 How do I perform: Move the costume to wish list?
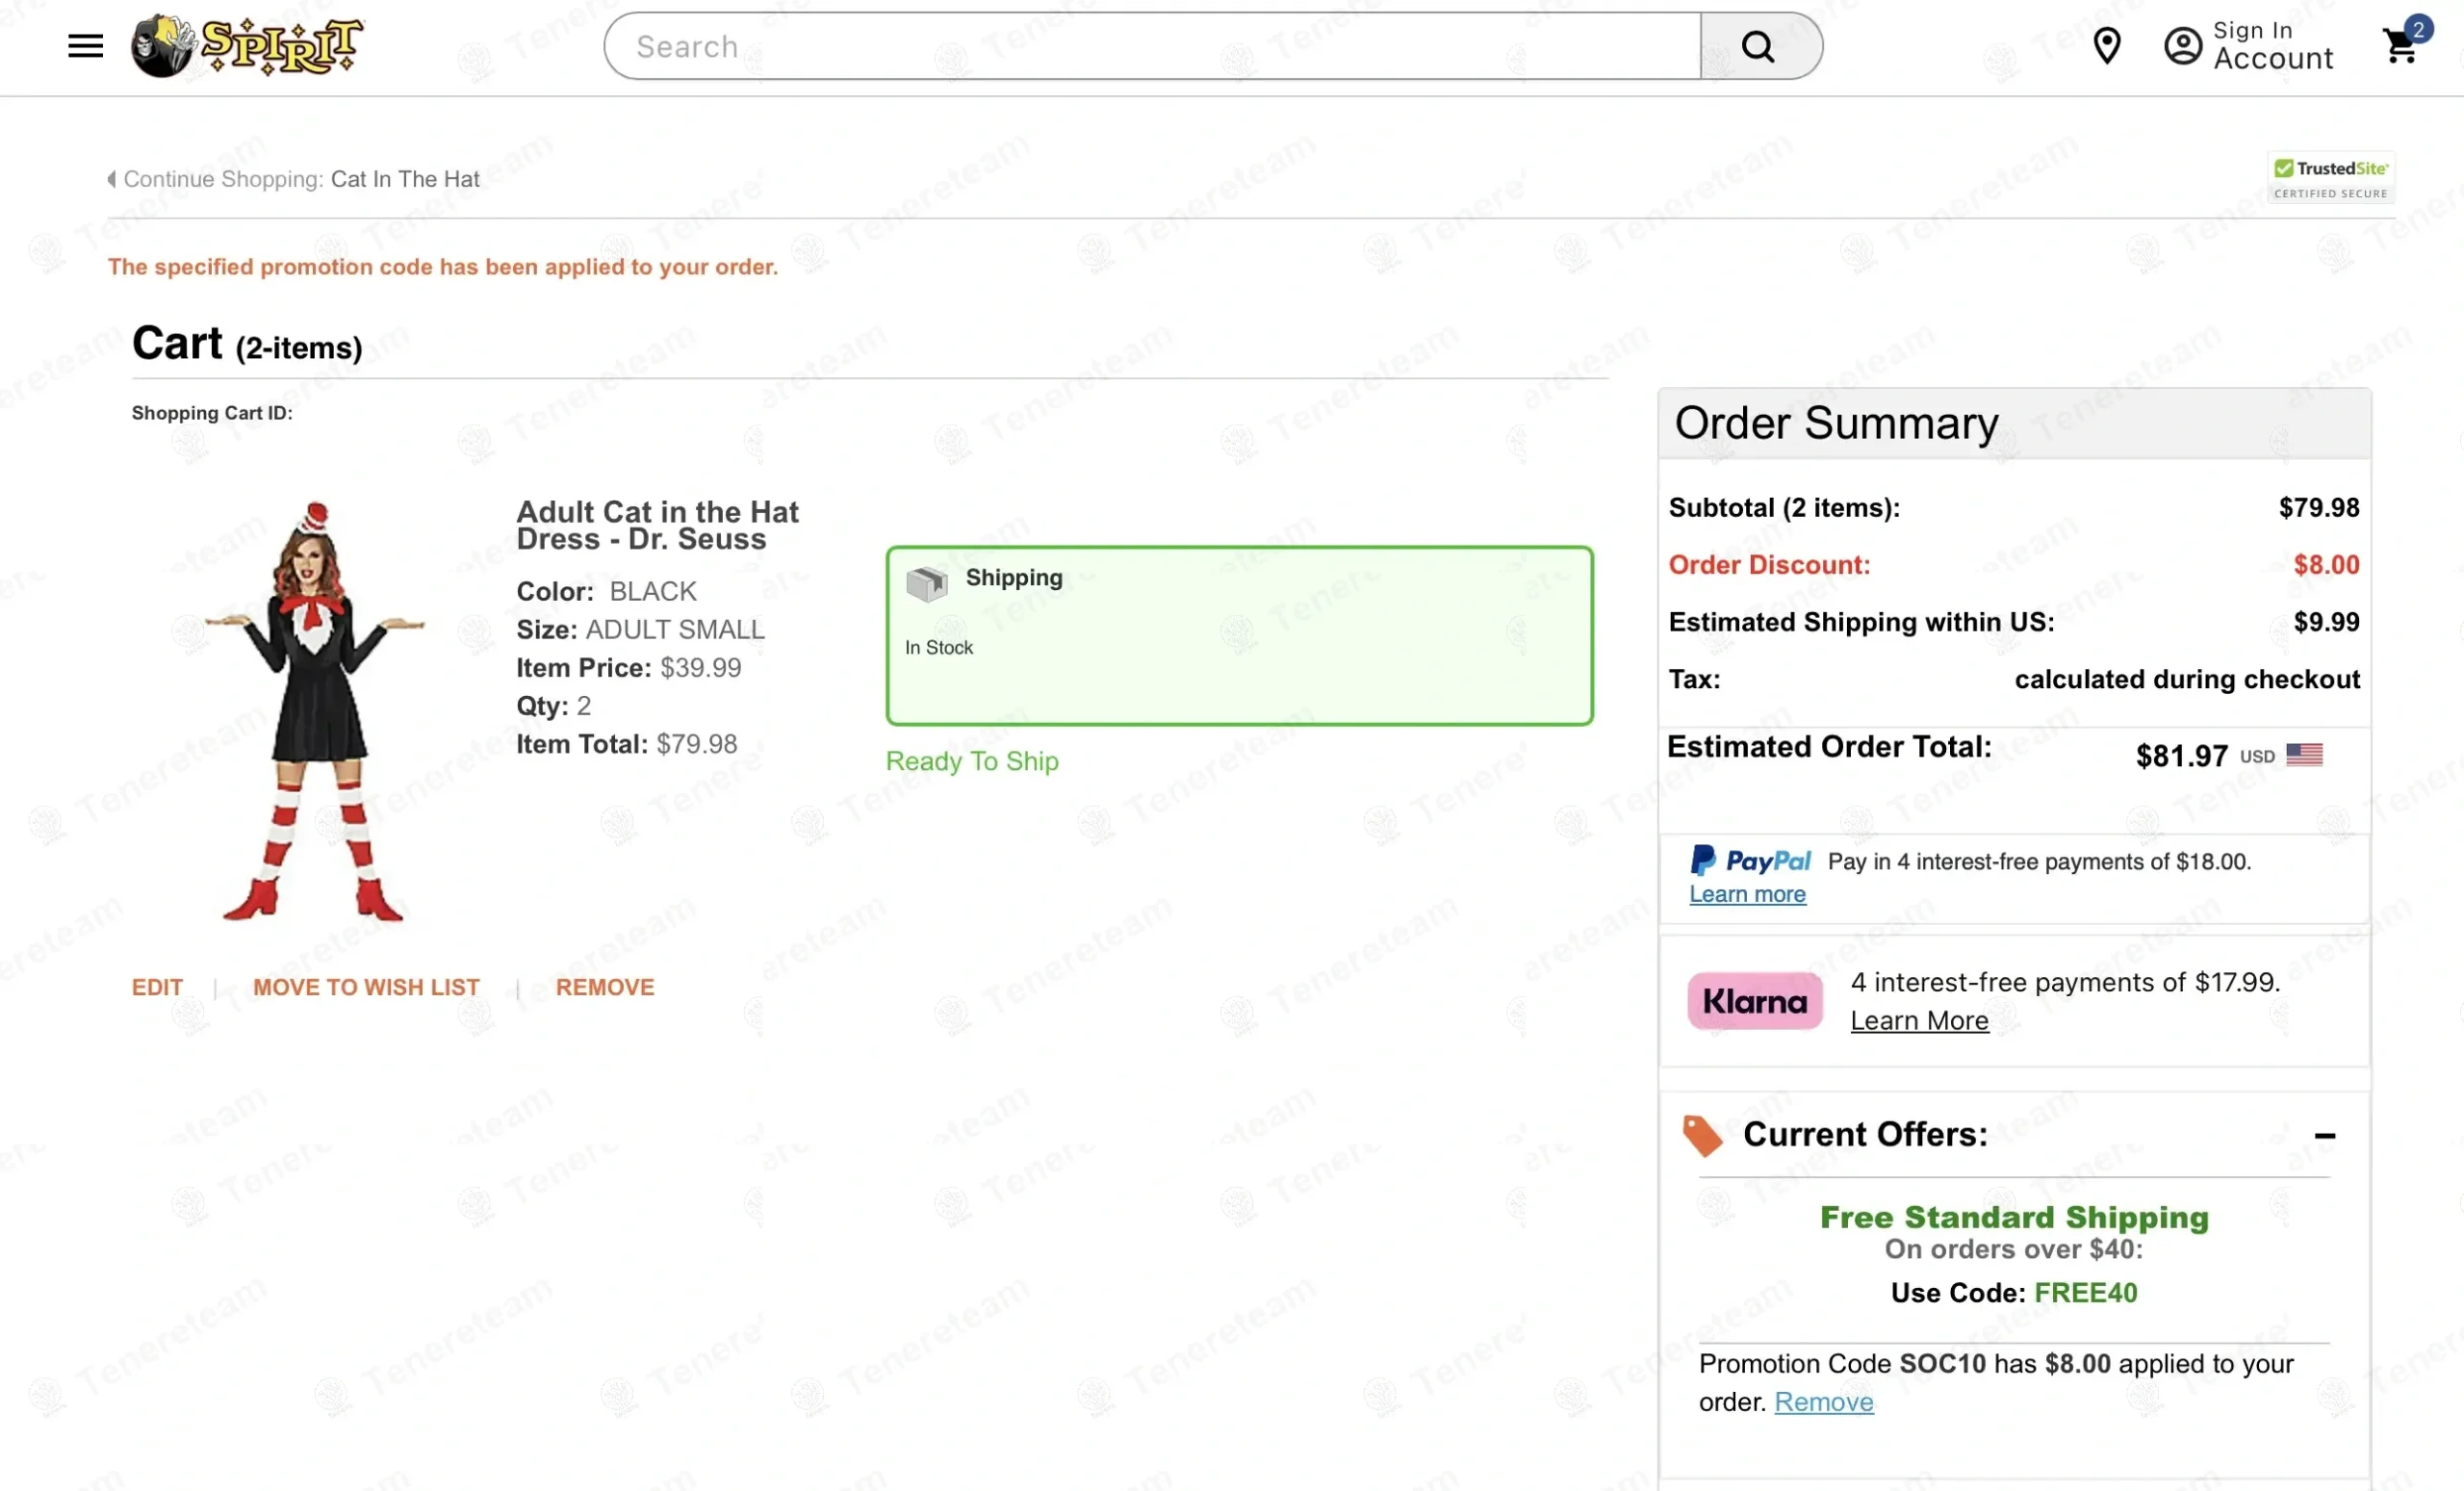point(366,987)
